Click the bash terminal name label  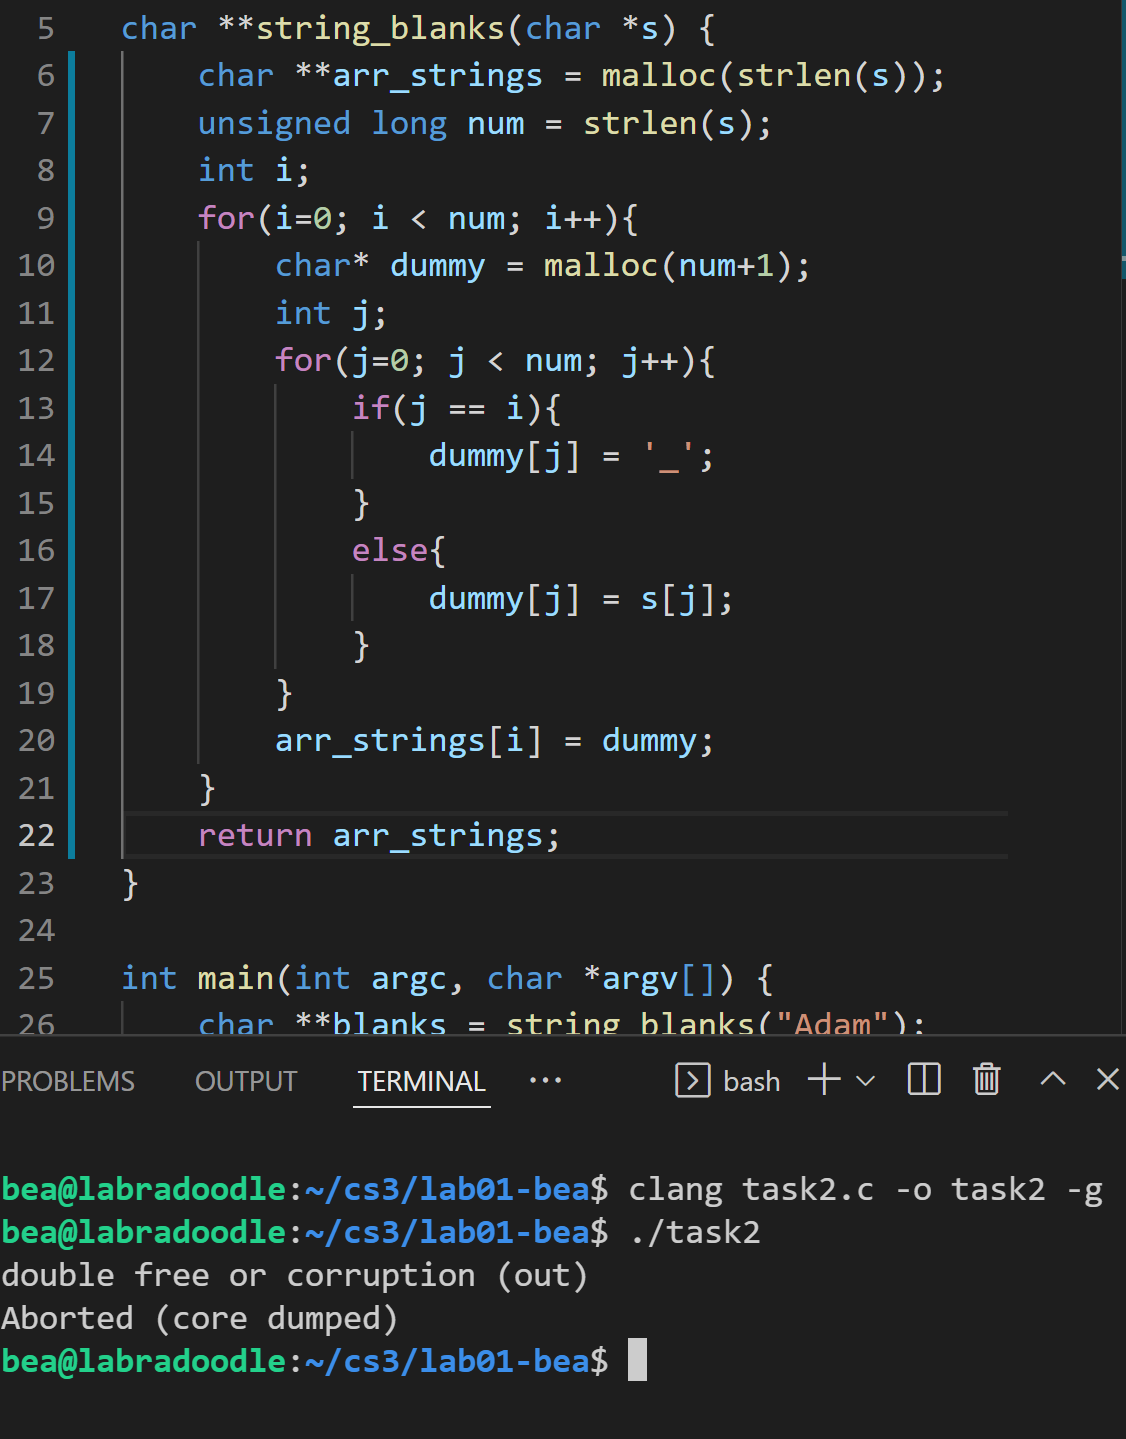click(x=751, y=1081)
